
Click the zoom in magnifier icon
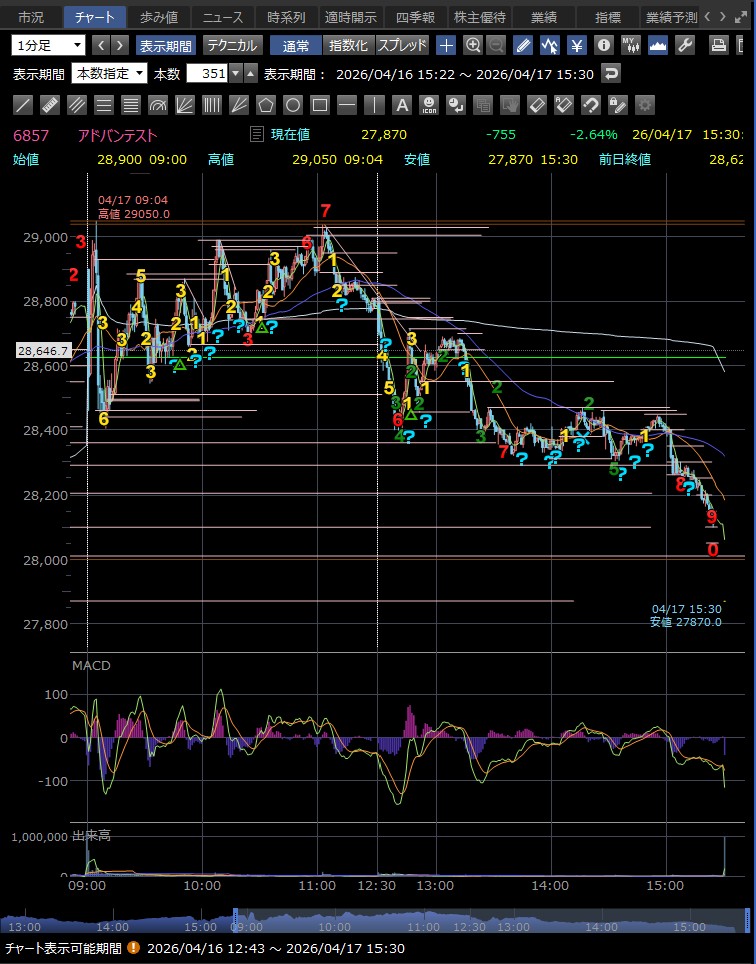click(472, 45)
